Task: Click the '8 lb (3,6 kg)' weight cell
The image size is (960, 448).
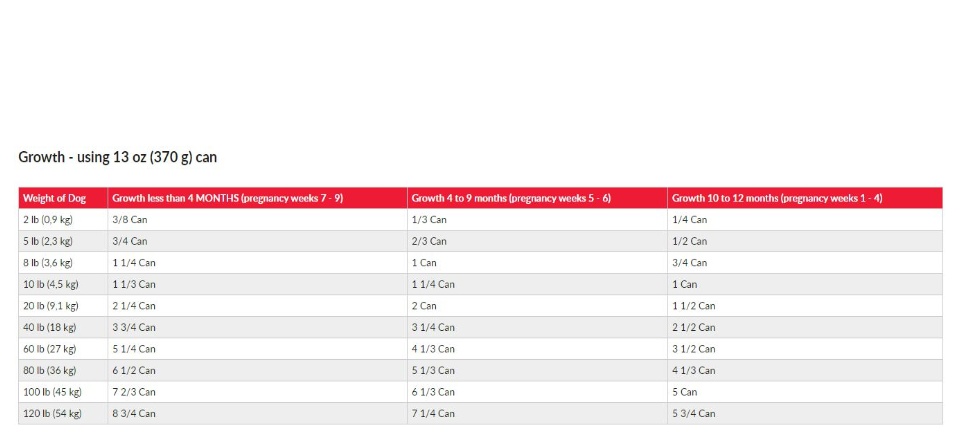Action: pos(48,263)
